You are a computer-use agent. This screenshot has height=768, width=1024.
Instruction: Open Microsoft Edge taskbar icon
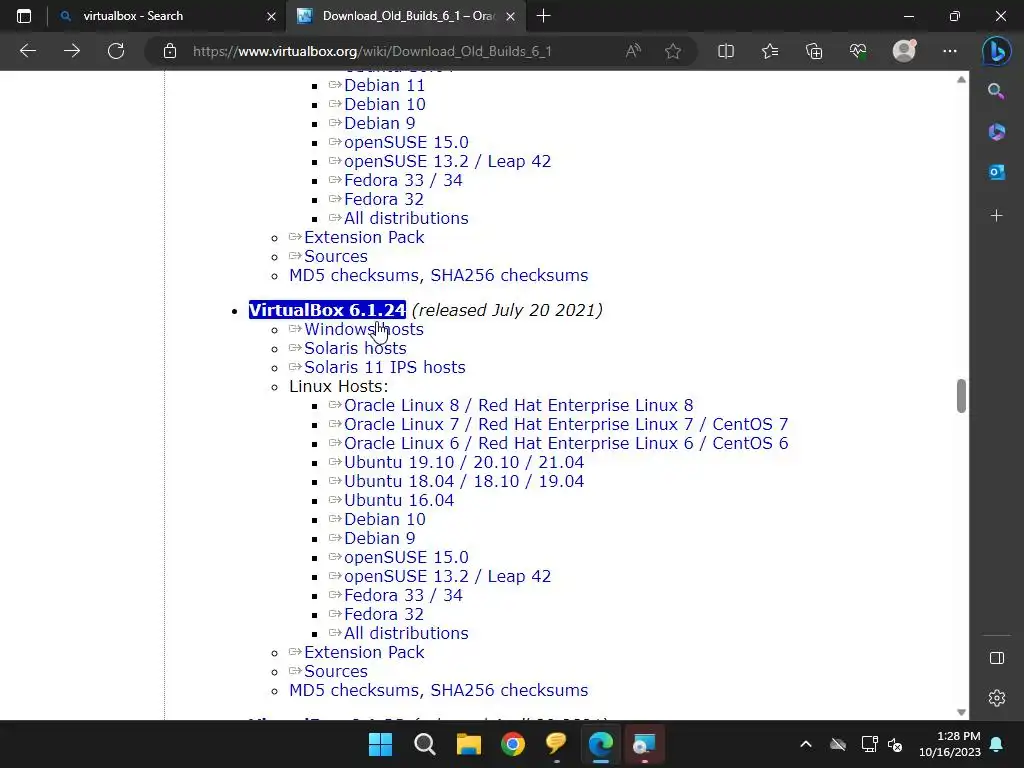pyautogui.click(x=601, y=744)
